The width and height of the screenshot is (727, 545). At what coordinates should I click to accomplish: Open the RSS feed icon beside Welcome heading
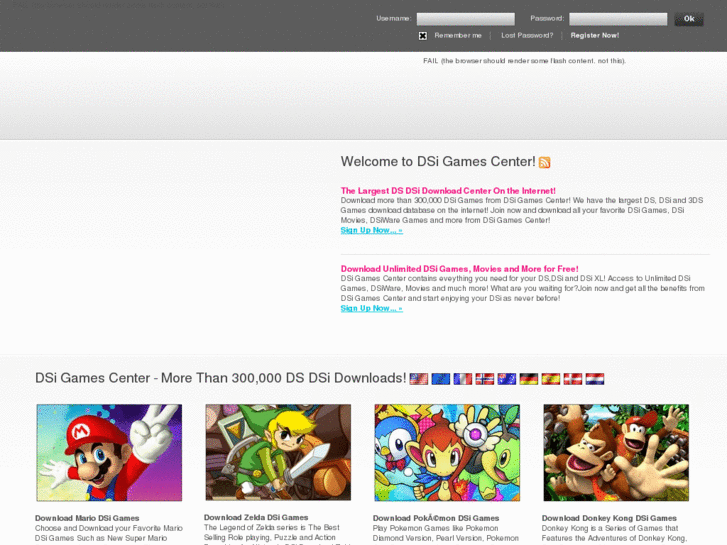pyautogui.click(x=544, y=162)
